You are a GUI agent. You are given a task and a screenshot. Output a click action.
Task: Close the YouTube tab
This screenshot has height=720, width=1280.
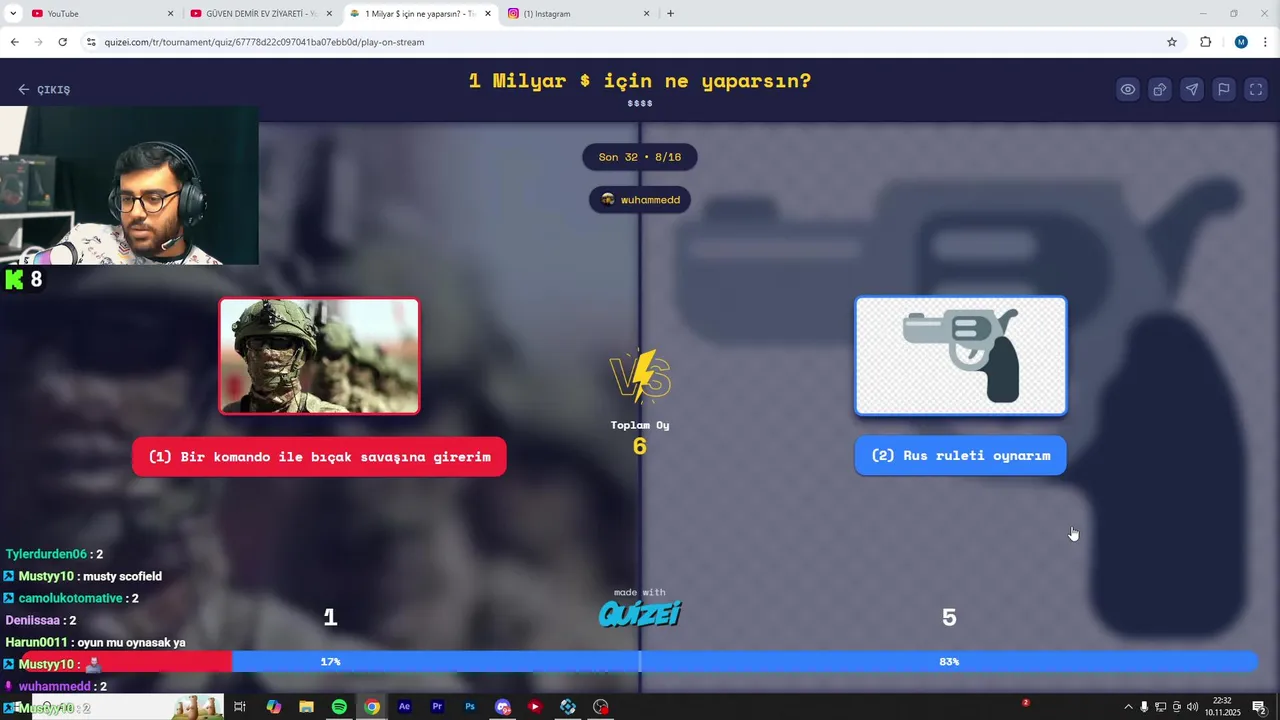point(170,14)
